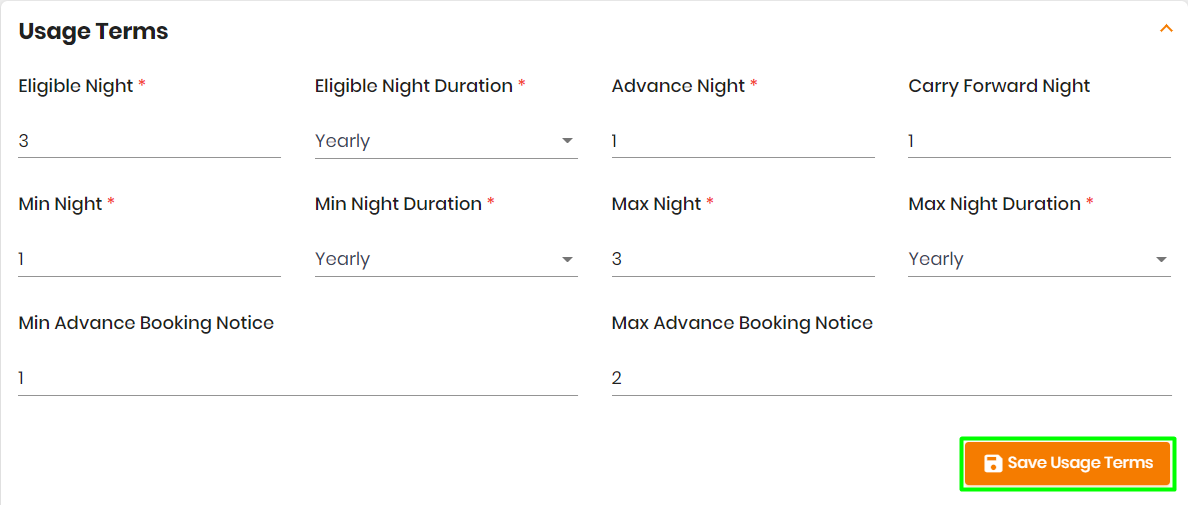
Task: Select the Max Night input field
Action: click(743, 260)
